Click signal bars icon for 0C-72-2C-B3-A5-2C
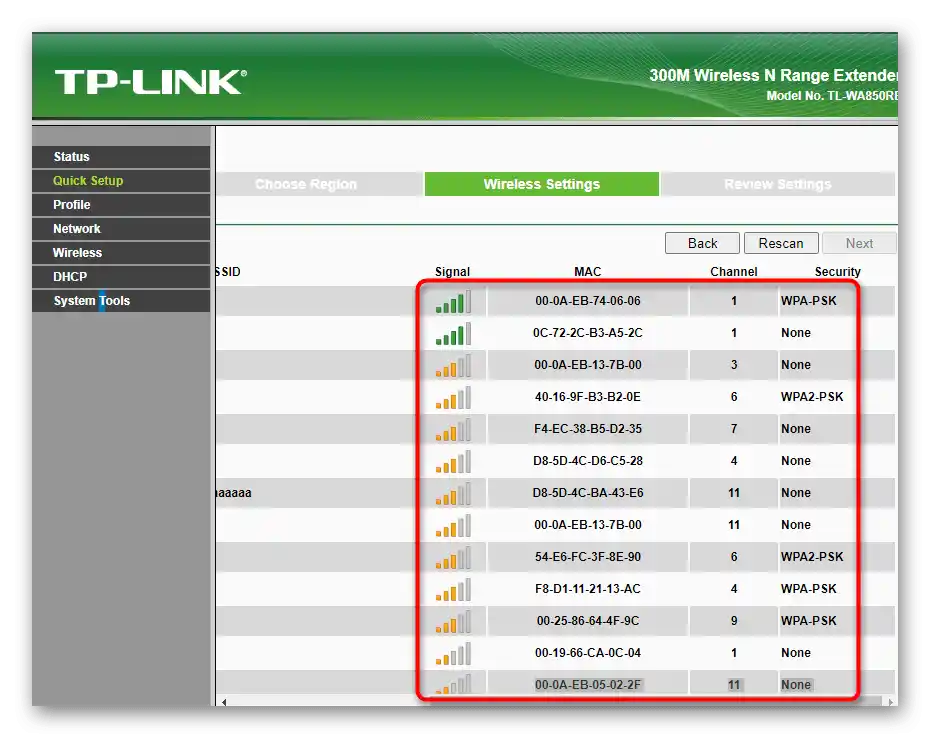This screenshot has height=738, width=930. (453, 333)
